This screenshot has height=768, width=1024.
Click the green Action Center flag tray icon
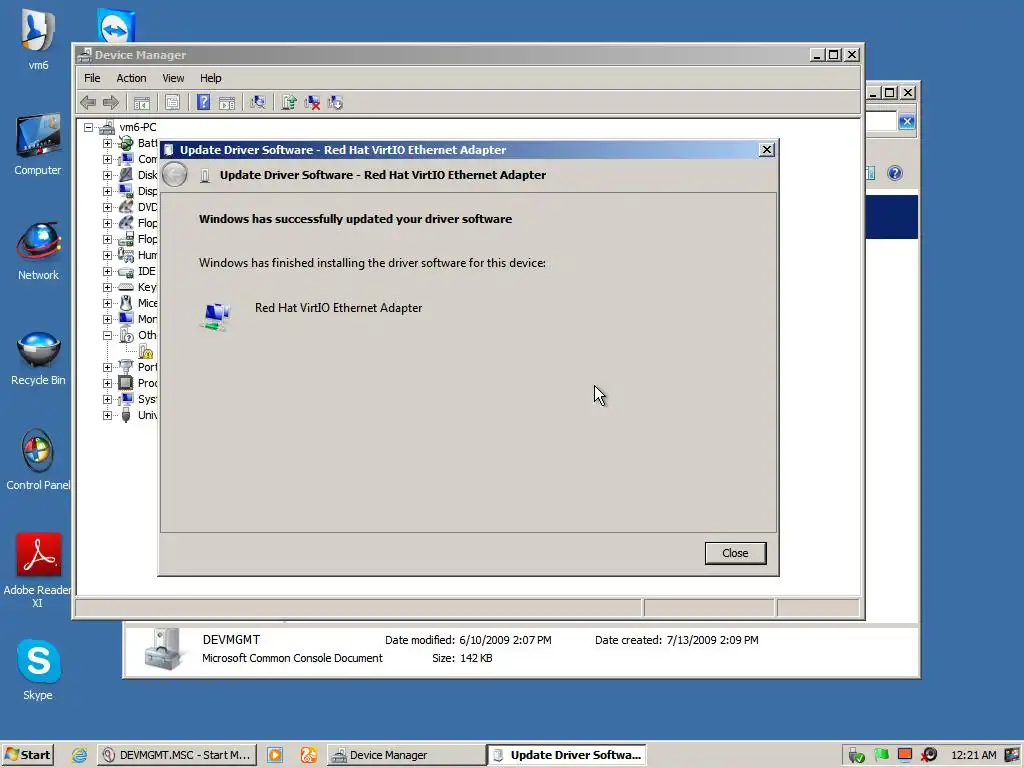[882, 755]
